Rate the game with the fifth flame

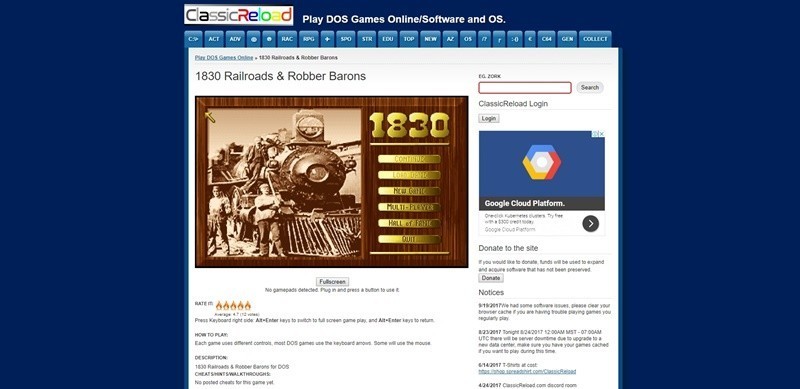pyautogui.click(x=248, y=305)
